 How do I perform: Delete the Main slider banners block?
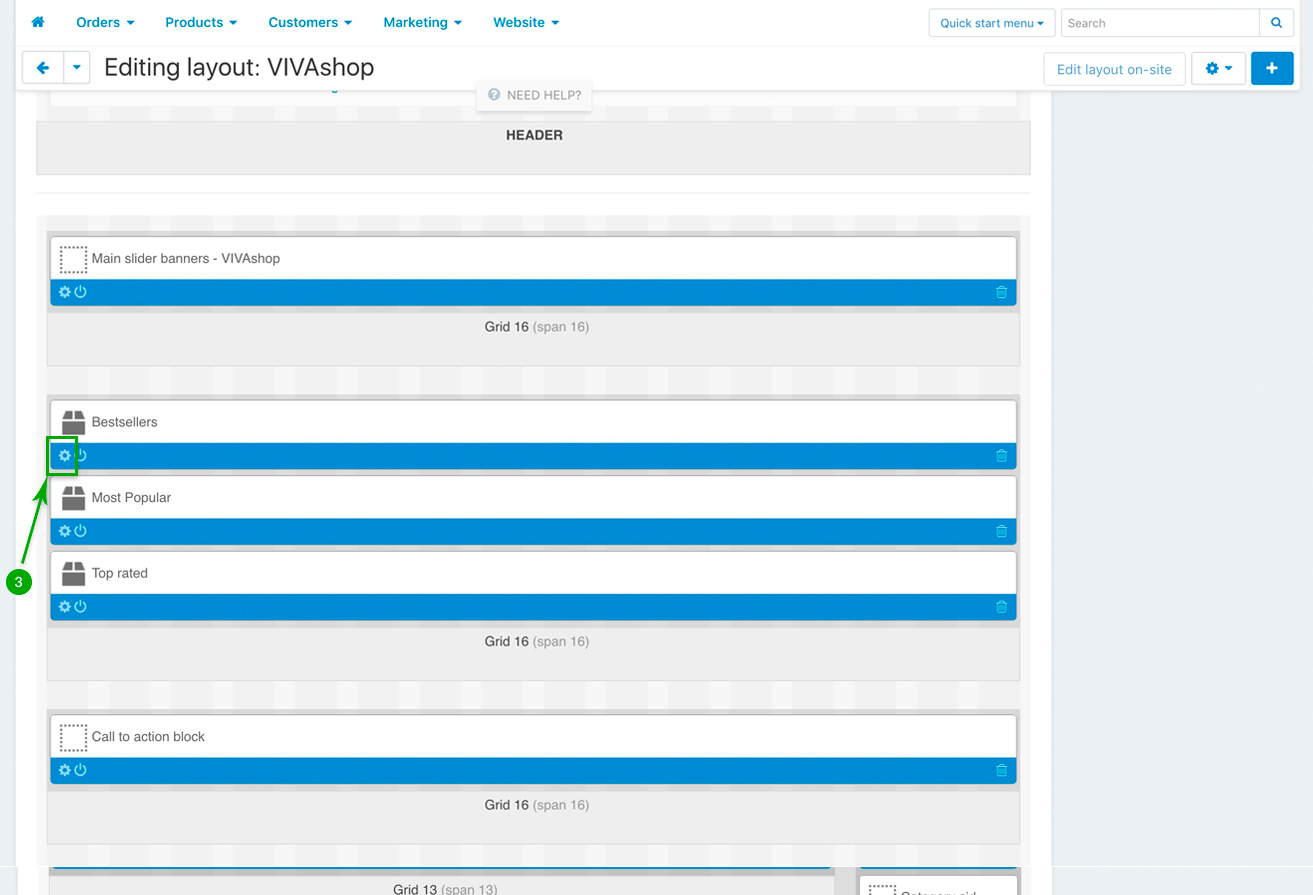tap(1001, 292)
